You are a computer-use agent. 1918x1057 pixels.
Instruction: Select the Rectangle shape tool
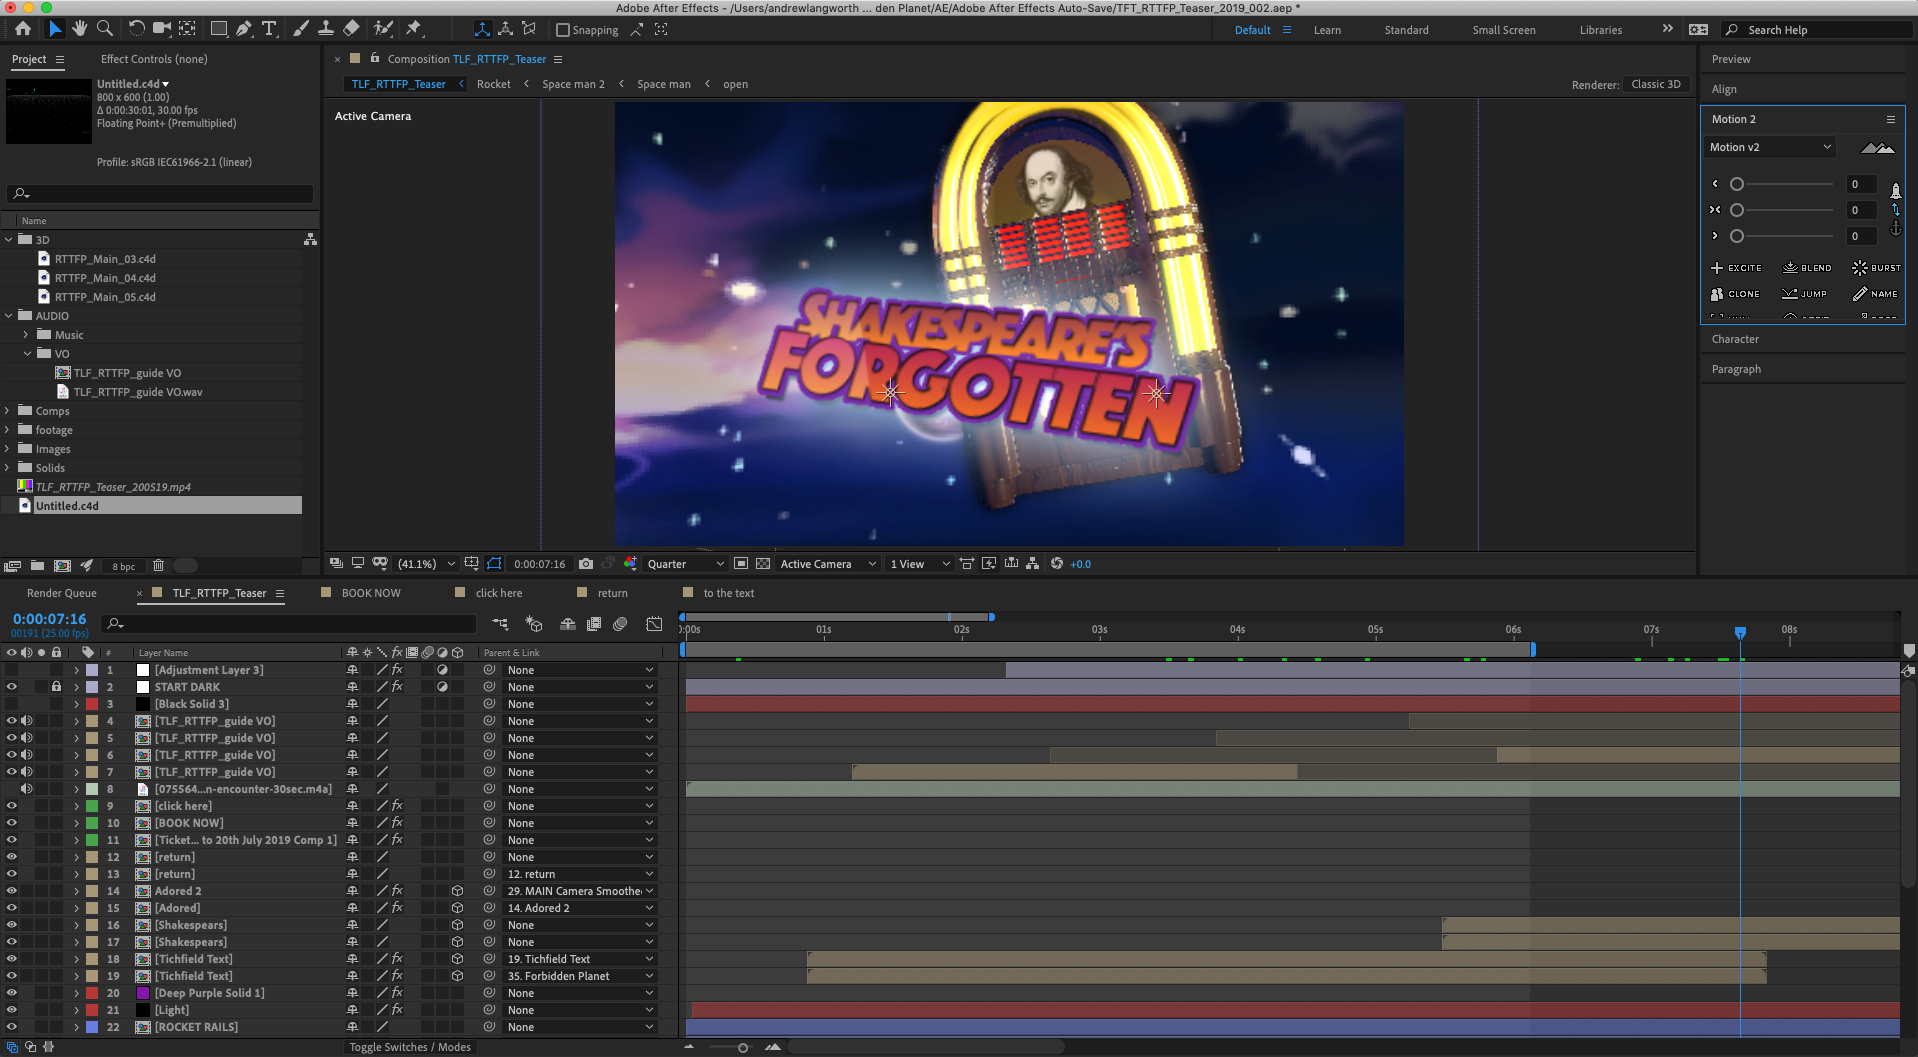[219, 29]
